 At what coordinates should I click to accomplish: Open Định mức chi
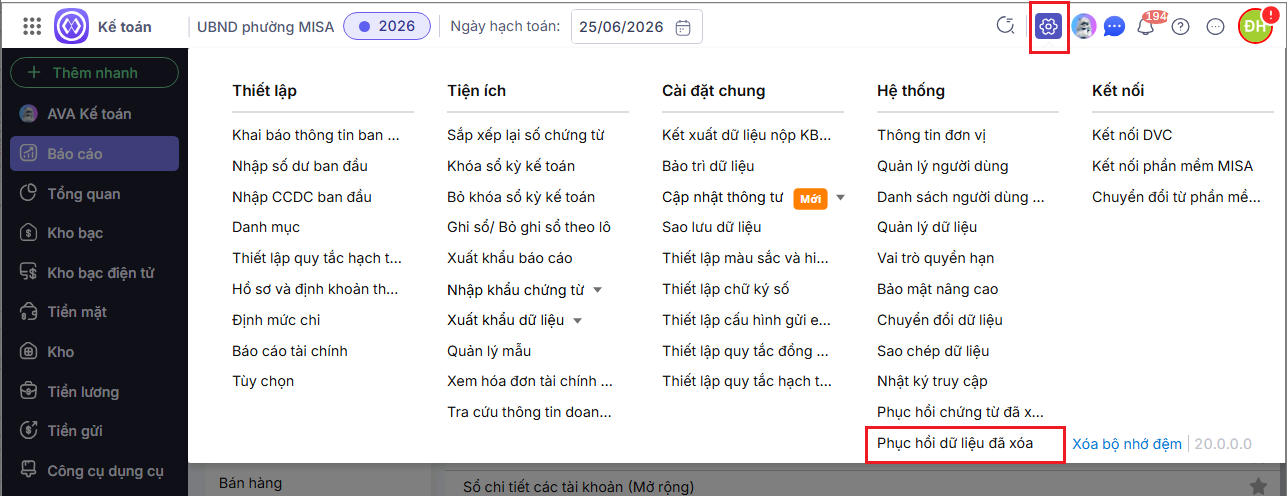point(276,320)
